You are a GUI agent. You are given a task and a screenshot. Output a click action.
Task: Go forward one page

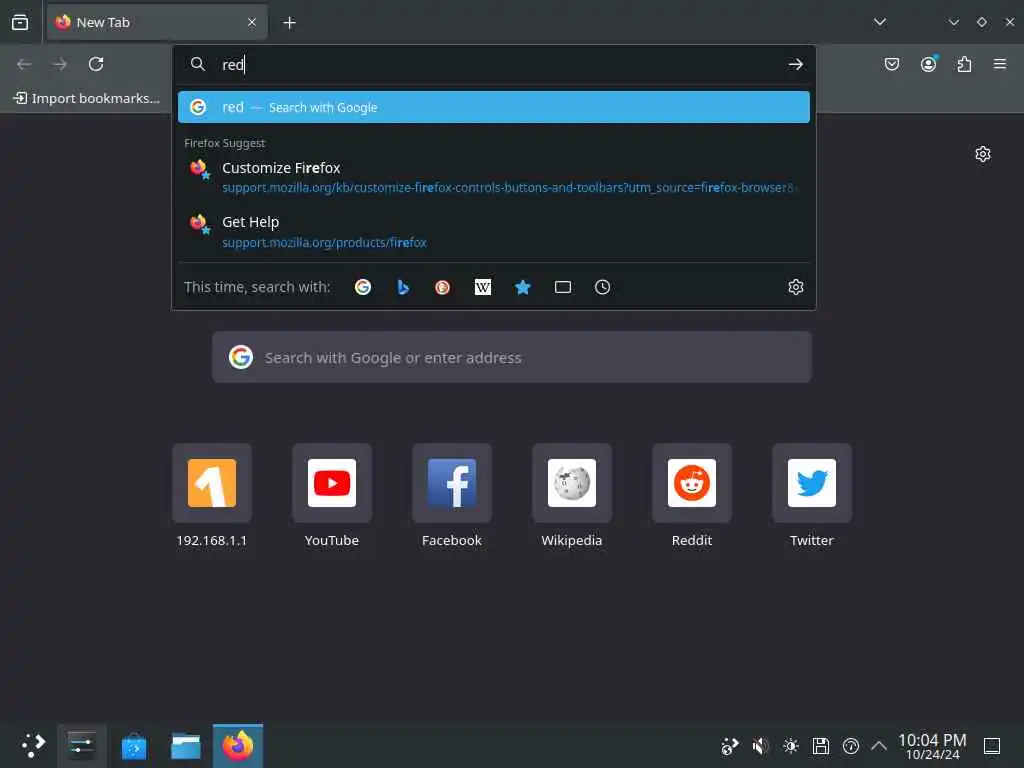coord(60,64)
